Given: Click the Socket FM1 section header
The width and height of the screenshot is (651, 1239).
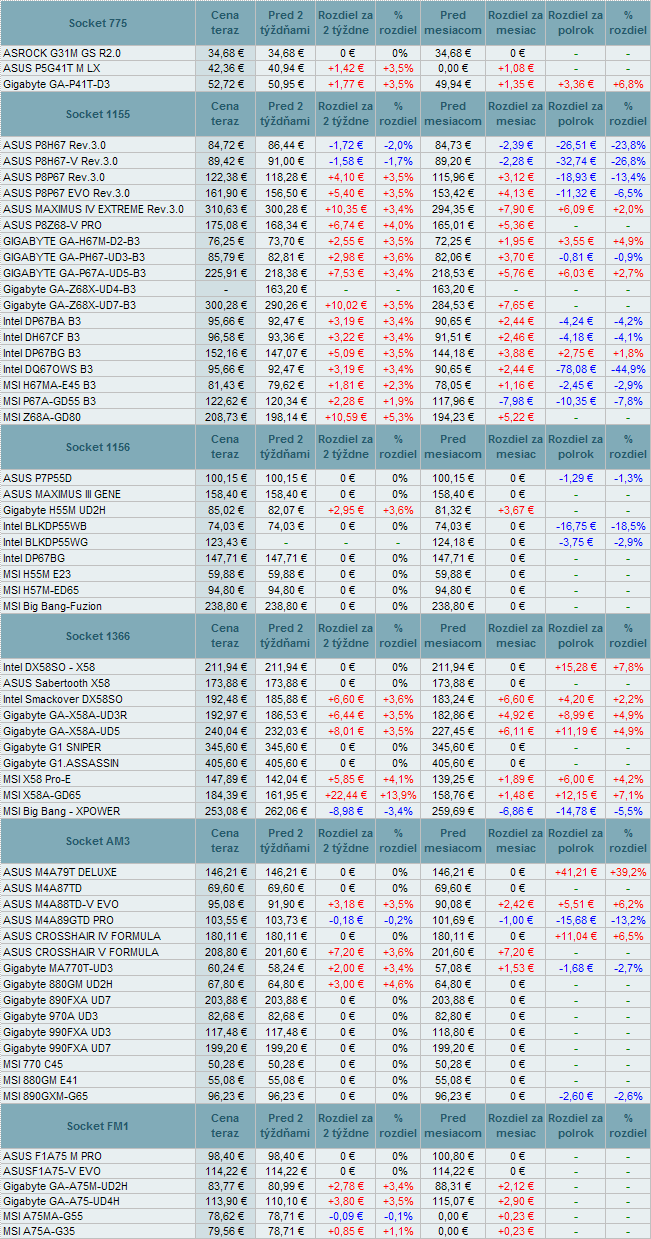Looking at the screenshot, I should click(98, 1127).
